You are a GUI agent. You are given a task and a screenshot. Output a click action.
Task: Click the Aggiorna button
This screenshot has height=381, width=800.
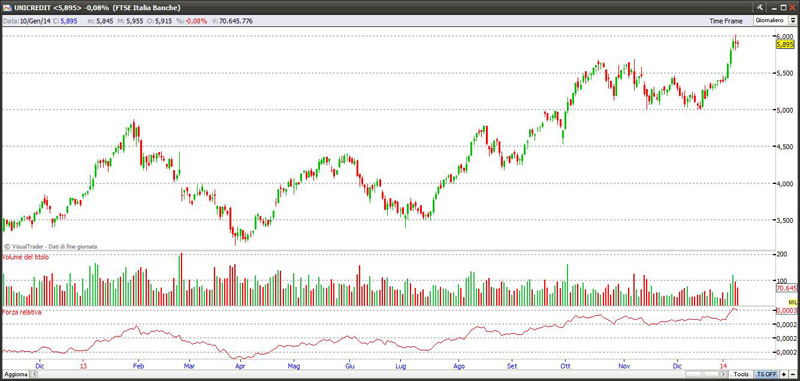click(16, 374)
